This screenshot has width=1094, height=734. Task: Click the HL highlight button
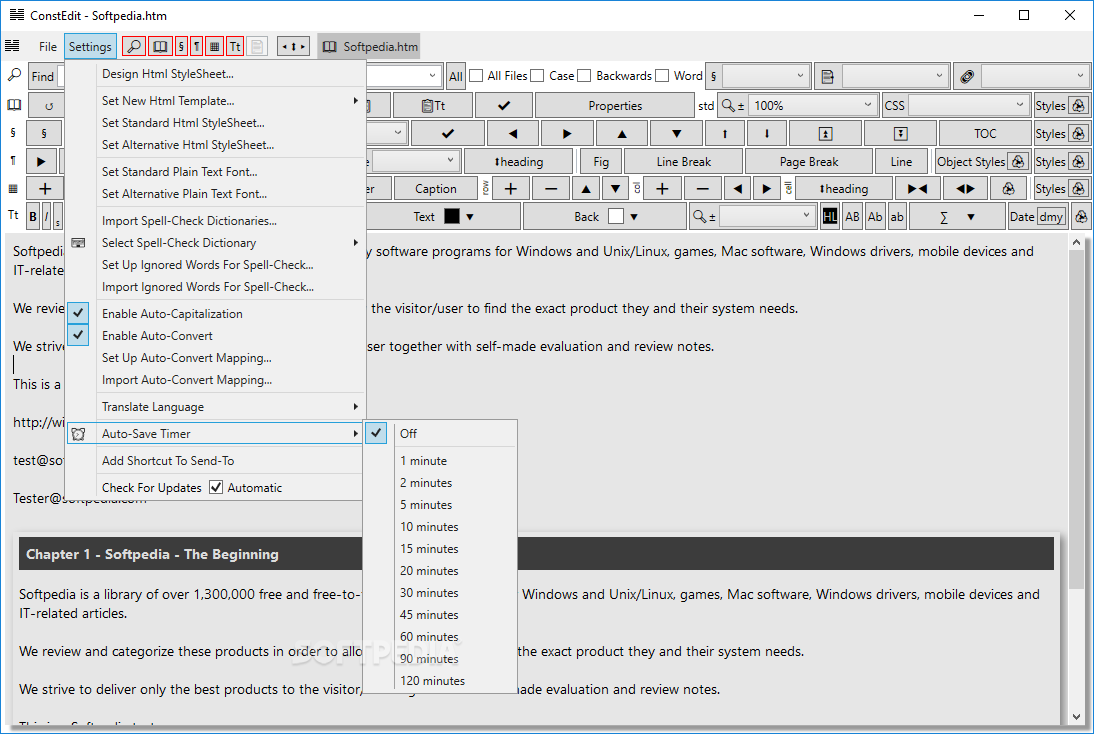(x=830, y=217)
